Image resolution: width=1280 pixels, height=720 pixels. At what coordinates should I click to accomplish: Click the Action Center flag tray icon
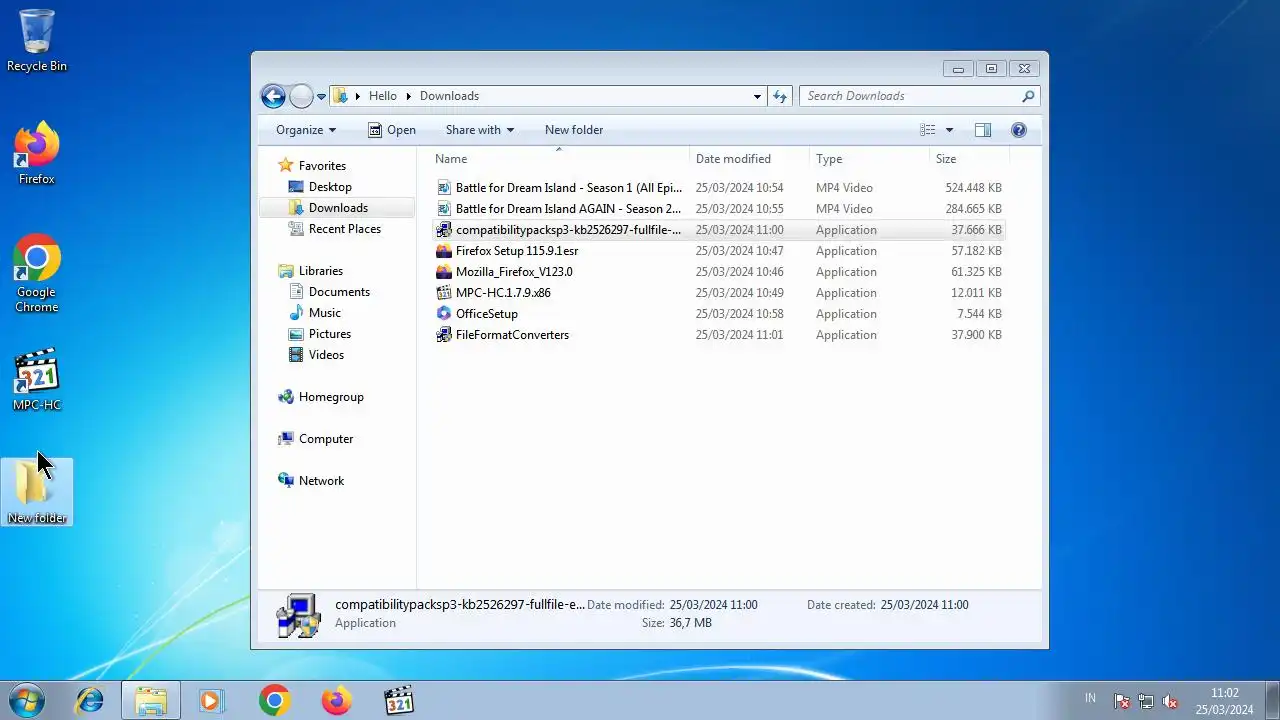(x=1122, y=701)
